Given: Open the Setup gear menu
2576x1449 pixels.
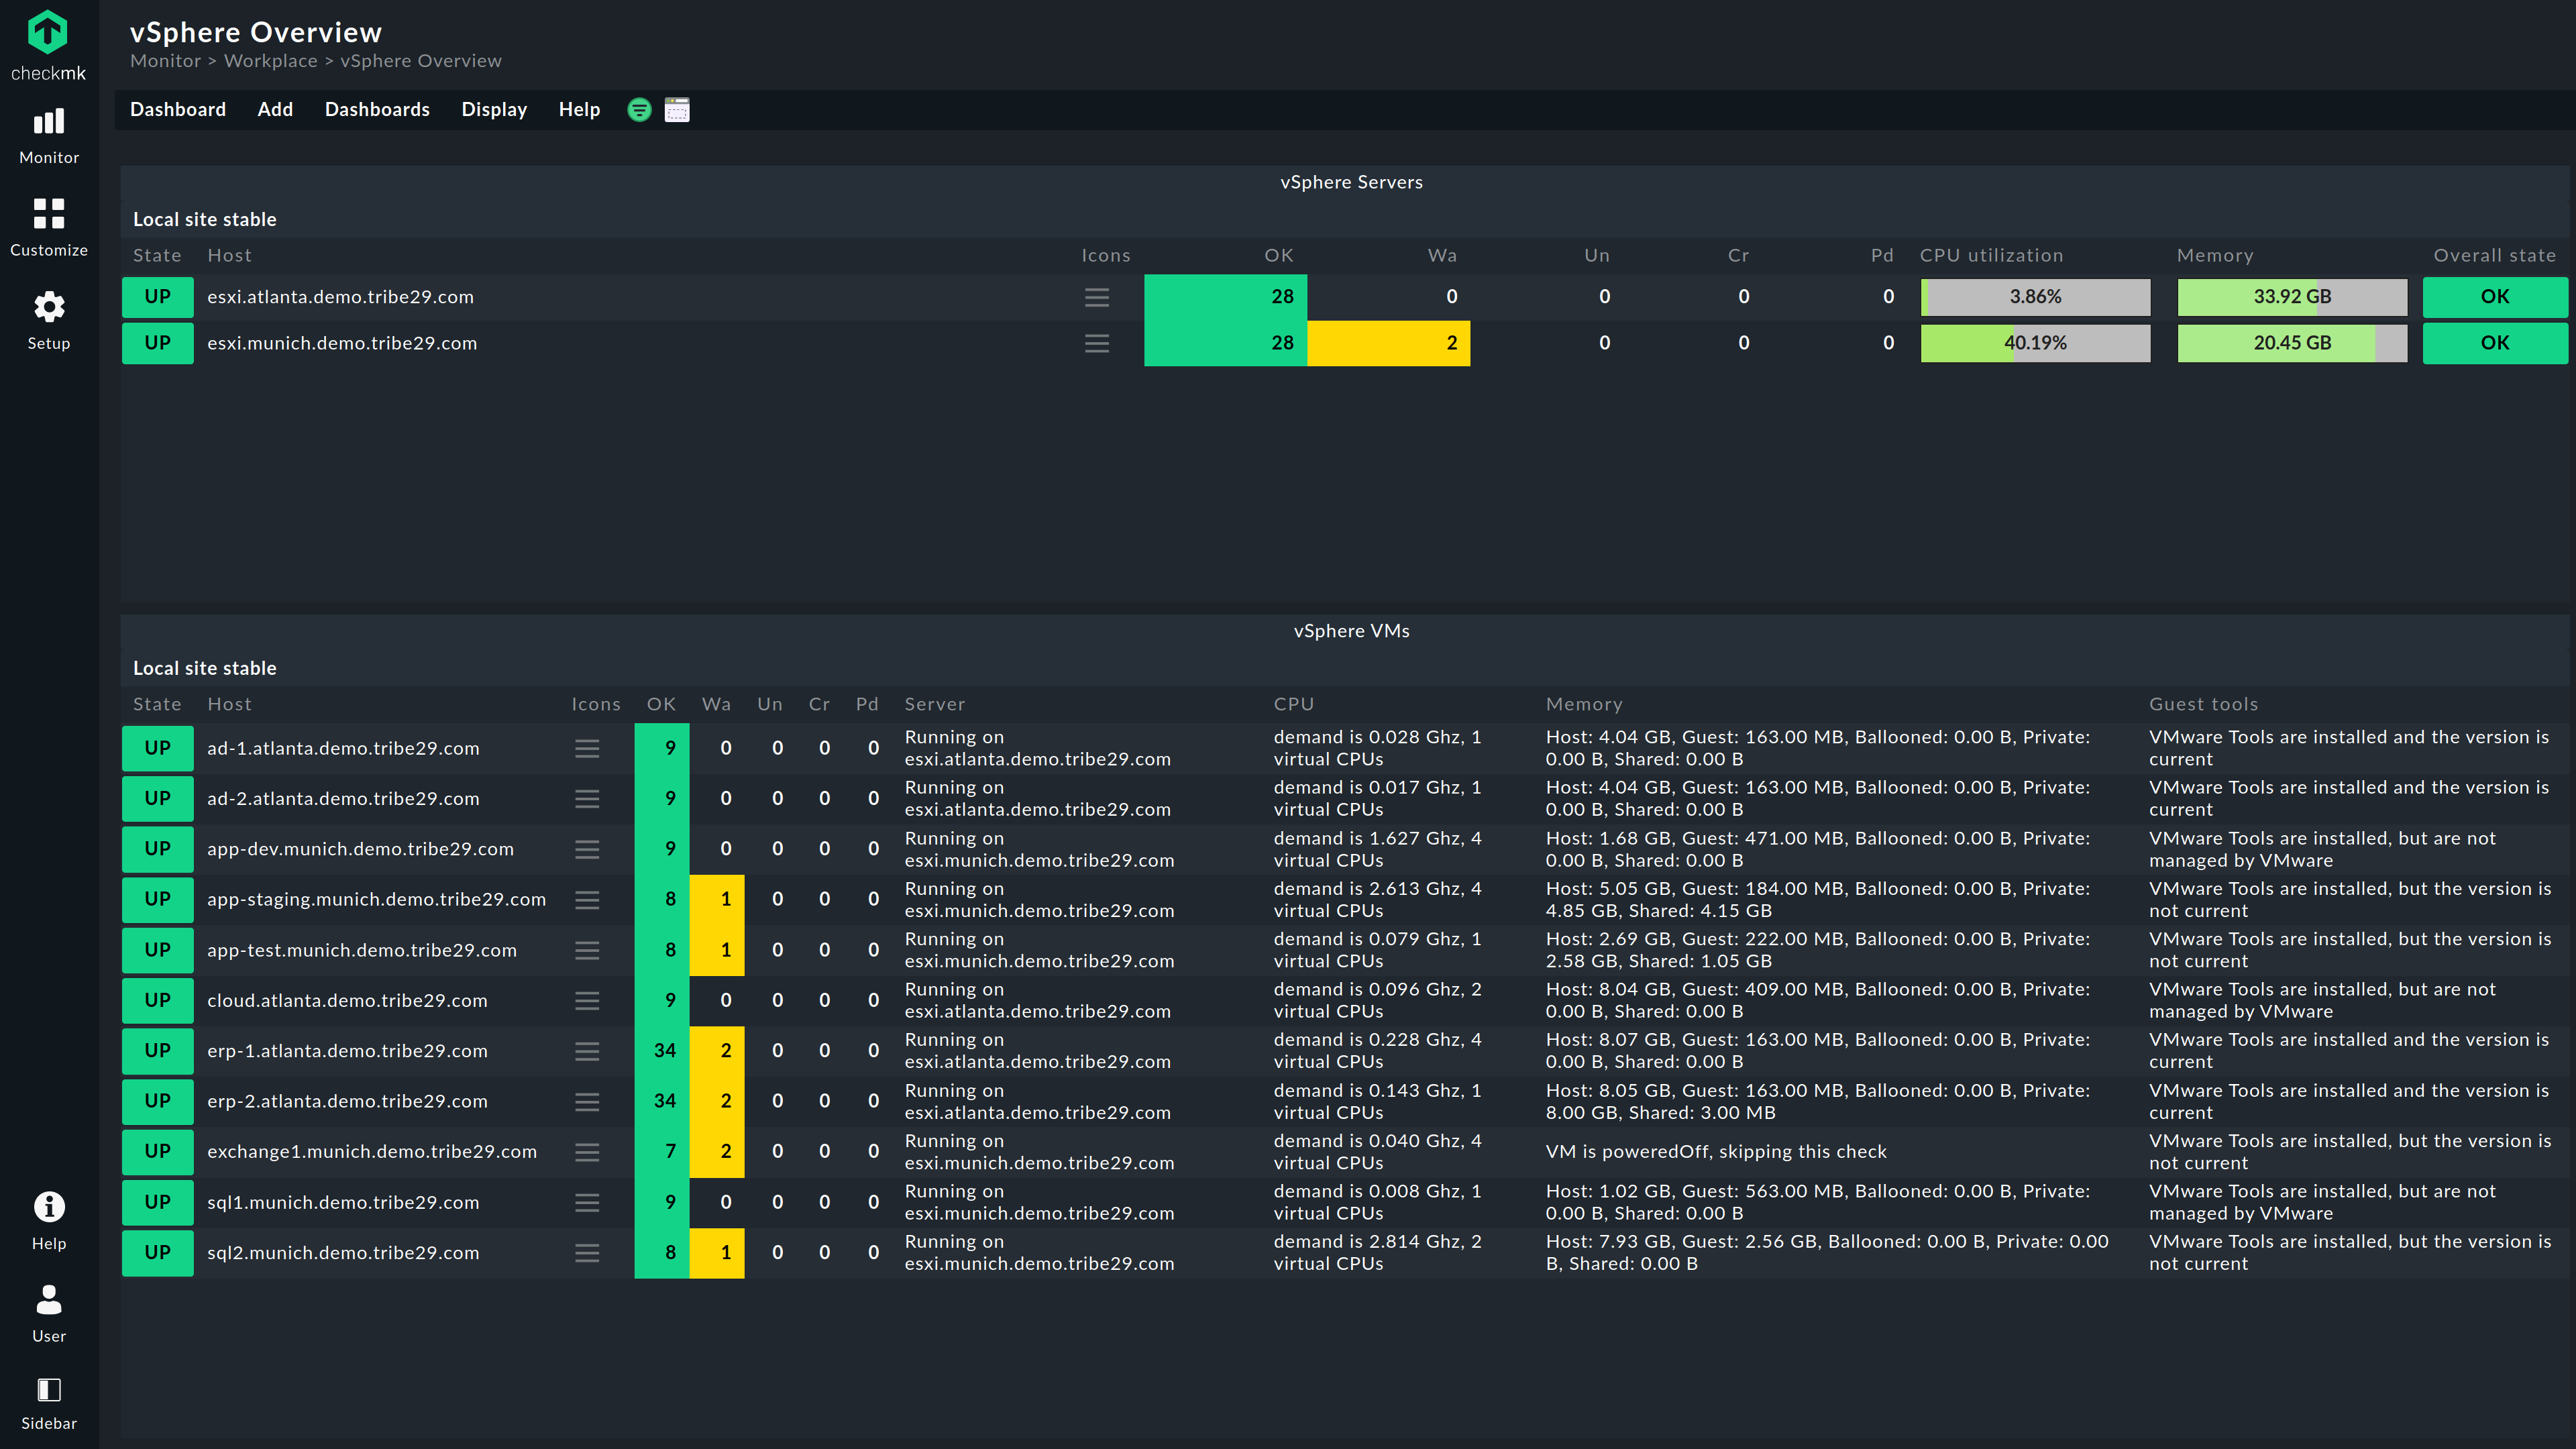Looking at the screenshot, I should click(49, 321).
